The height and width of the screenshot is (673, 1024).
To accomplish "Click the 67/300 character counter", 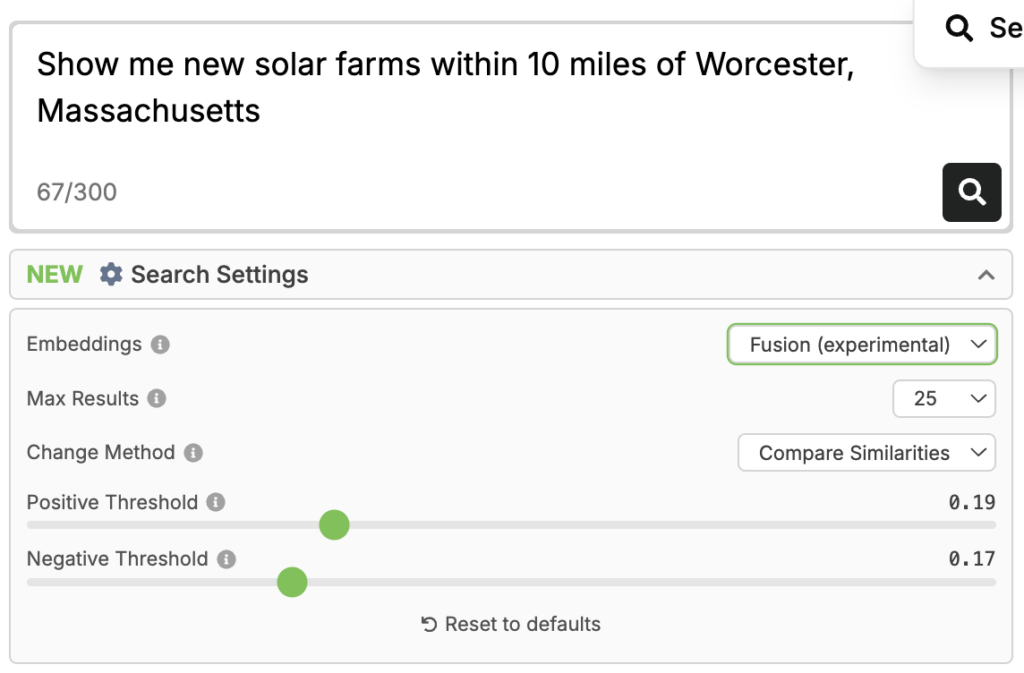I will 76,192.
